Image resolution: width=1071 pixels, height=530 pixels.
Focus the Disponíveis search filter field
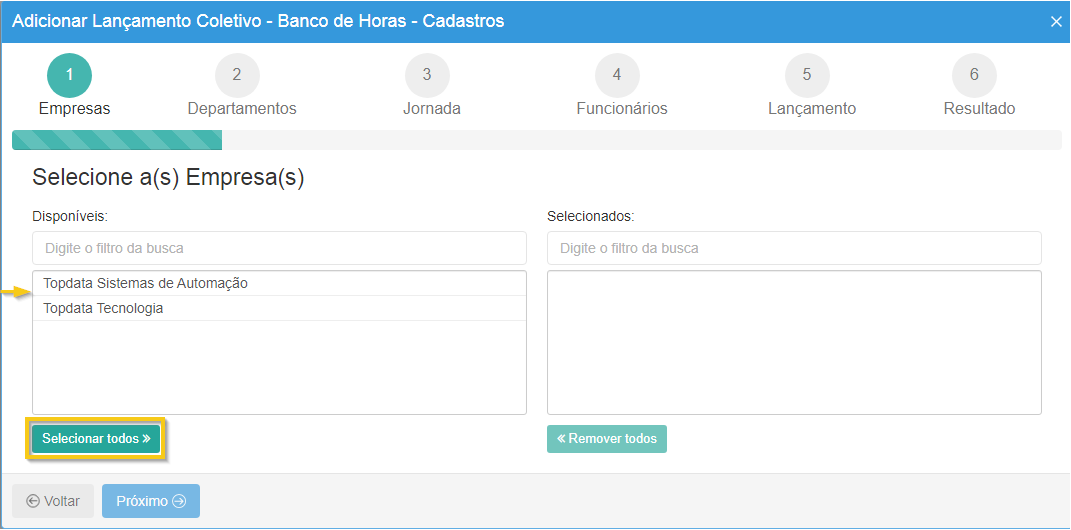click(279, 248)
